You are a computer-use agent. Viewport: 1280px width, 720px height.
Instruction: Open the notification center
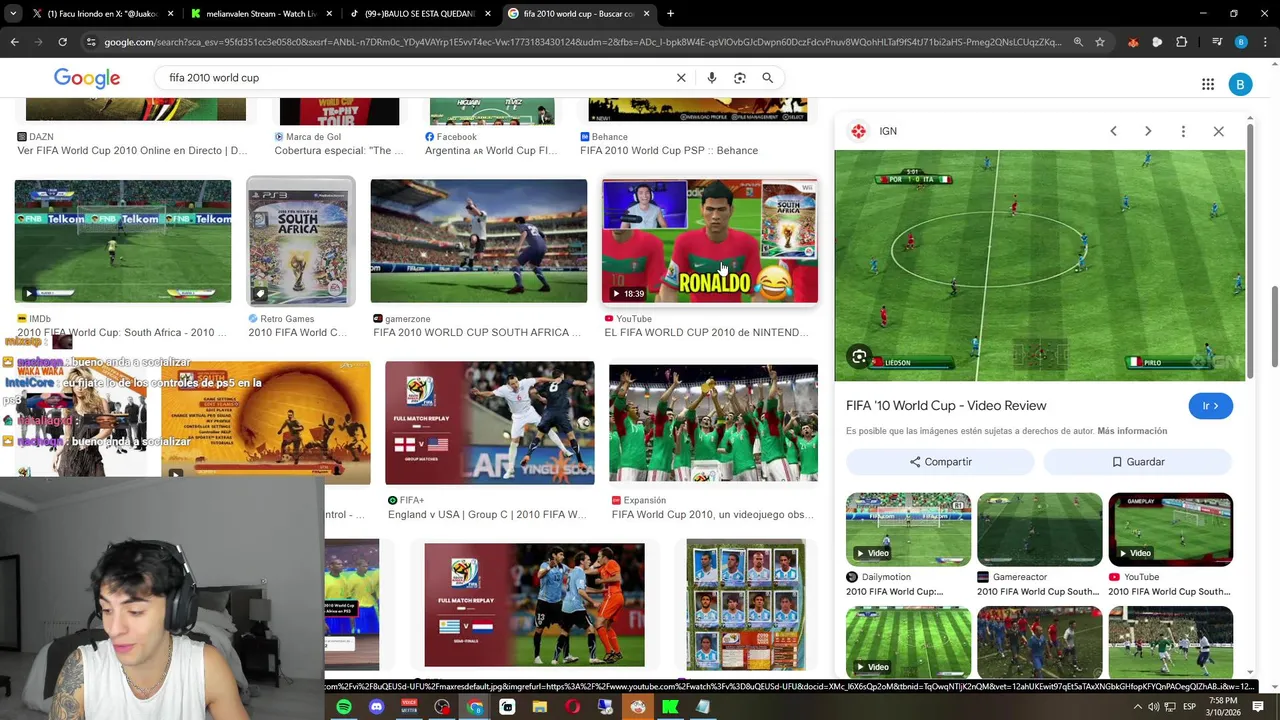pos(1258,707)
